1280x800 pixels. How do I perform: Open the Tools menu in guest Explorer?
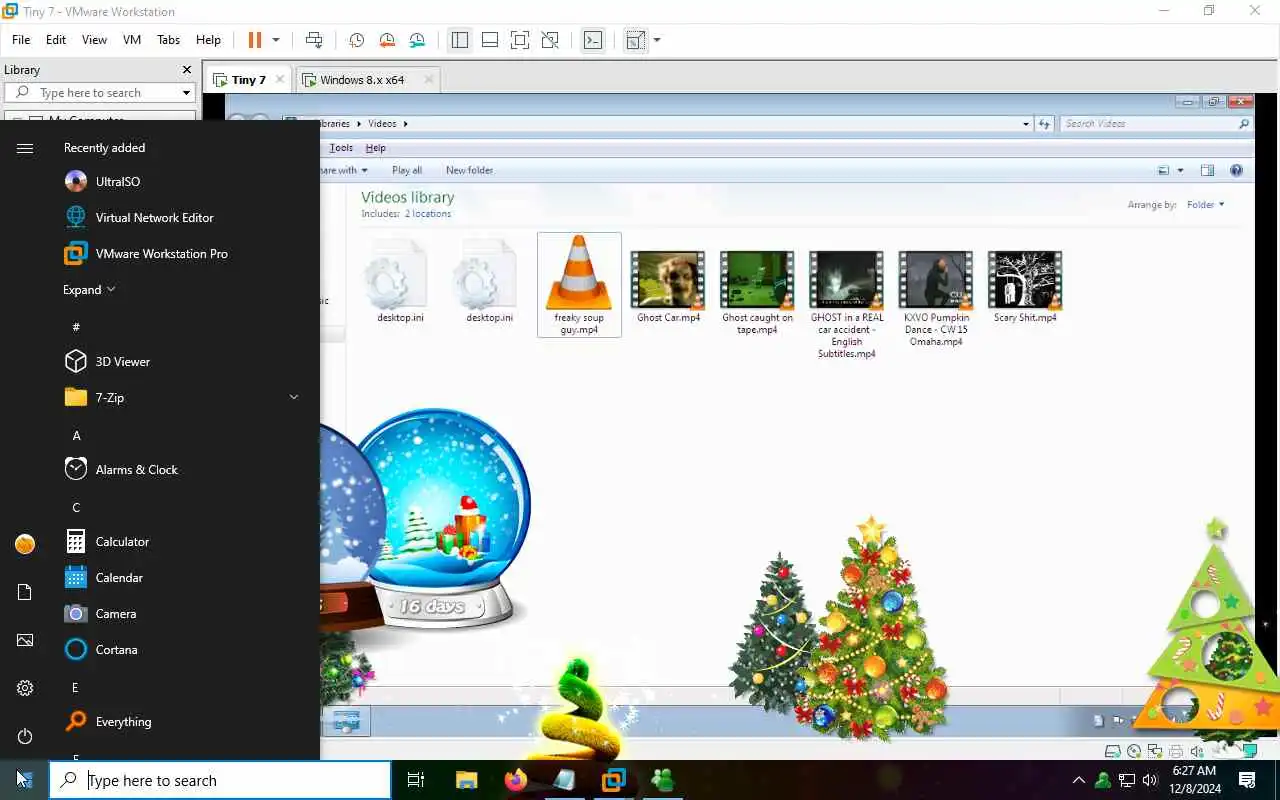coord(341,148)
